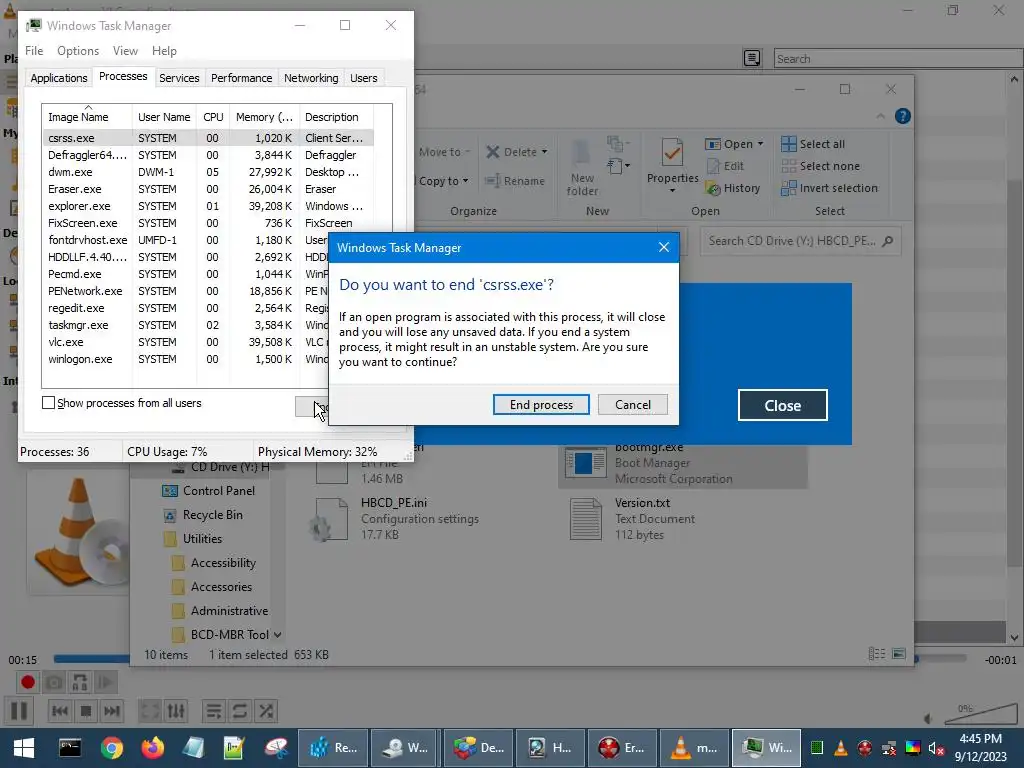Select Administrative folder in navigation tree
Viewport: 1024px width, 768px height.
click(x=221, y=611)
